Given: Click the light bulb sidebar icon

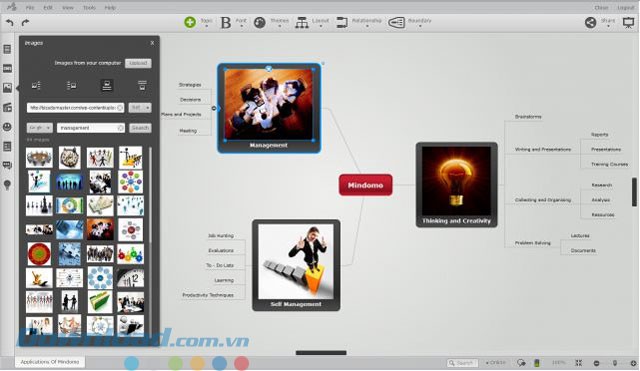Looking at the screenshot, I should pyautogui.click(x=7, y=185).
